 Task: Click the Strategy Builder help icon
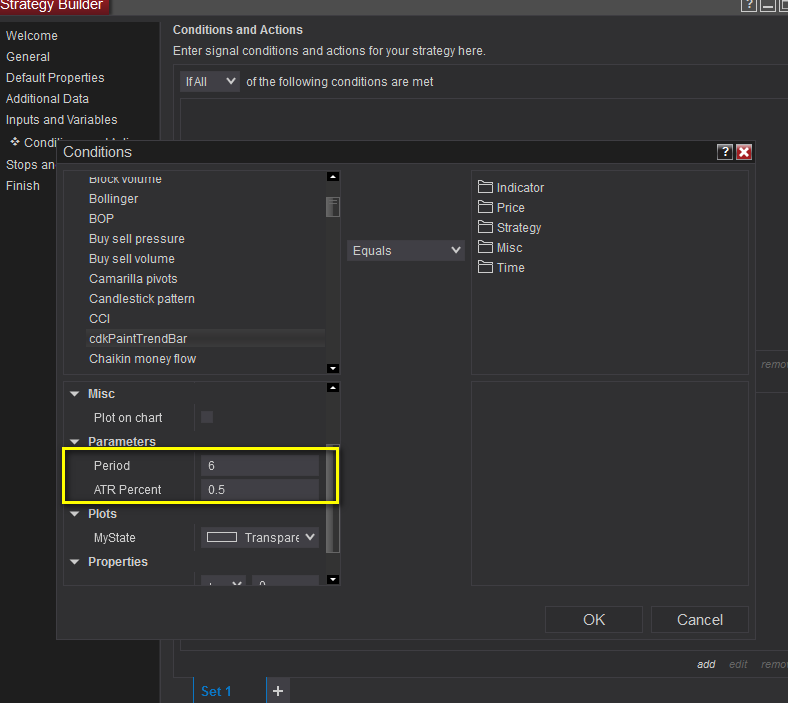[x=748, y=6]
